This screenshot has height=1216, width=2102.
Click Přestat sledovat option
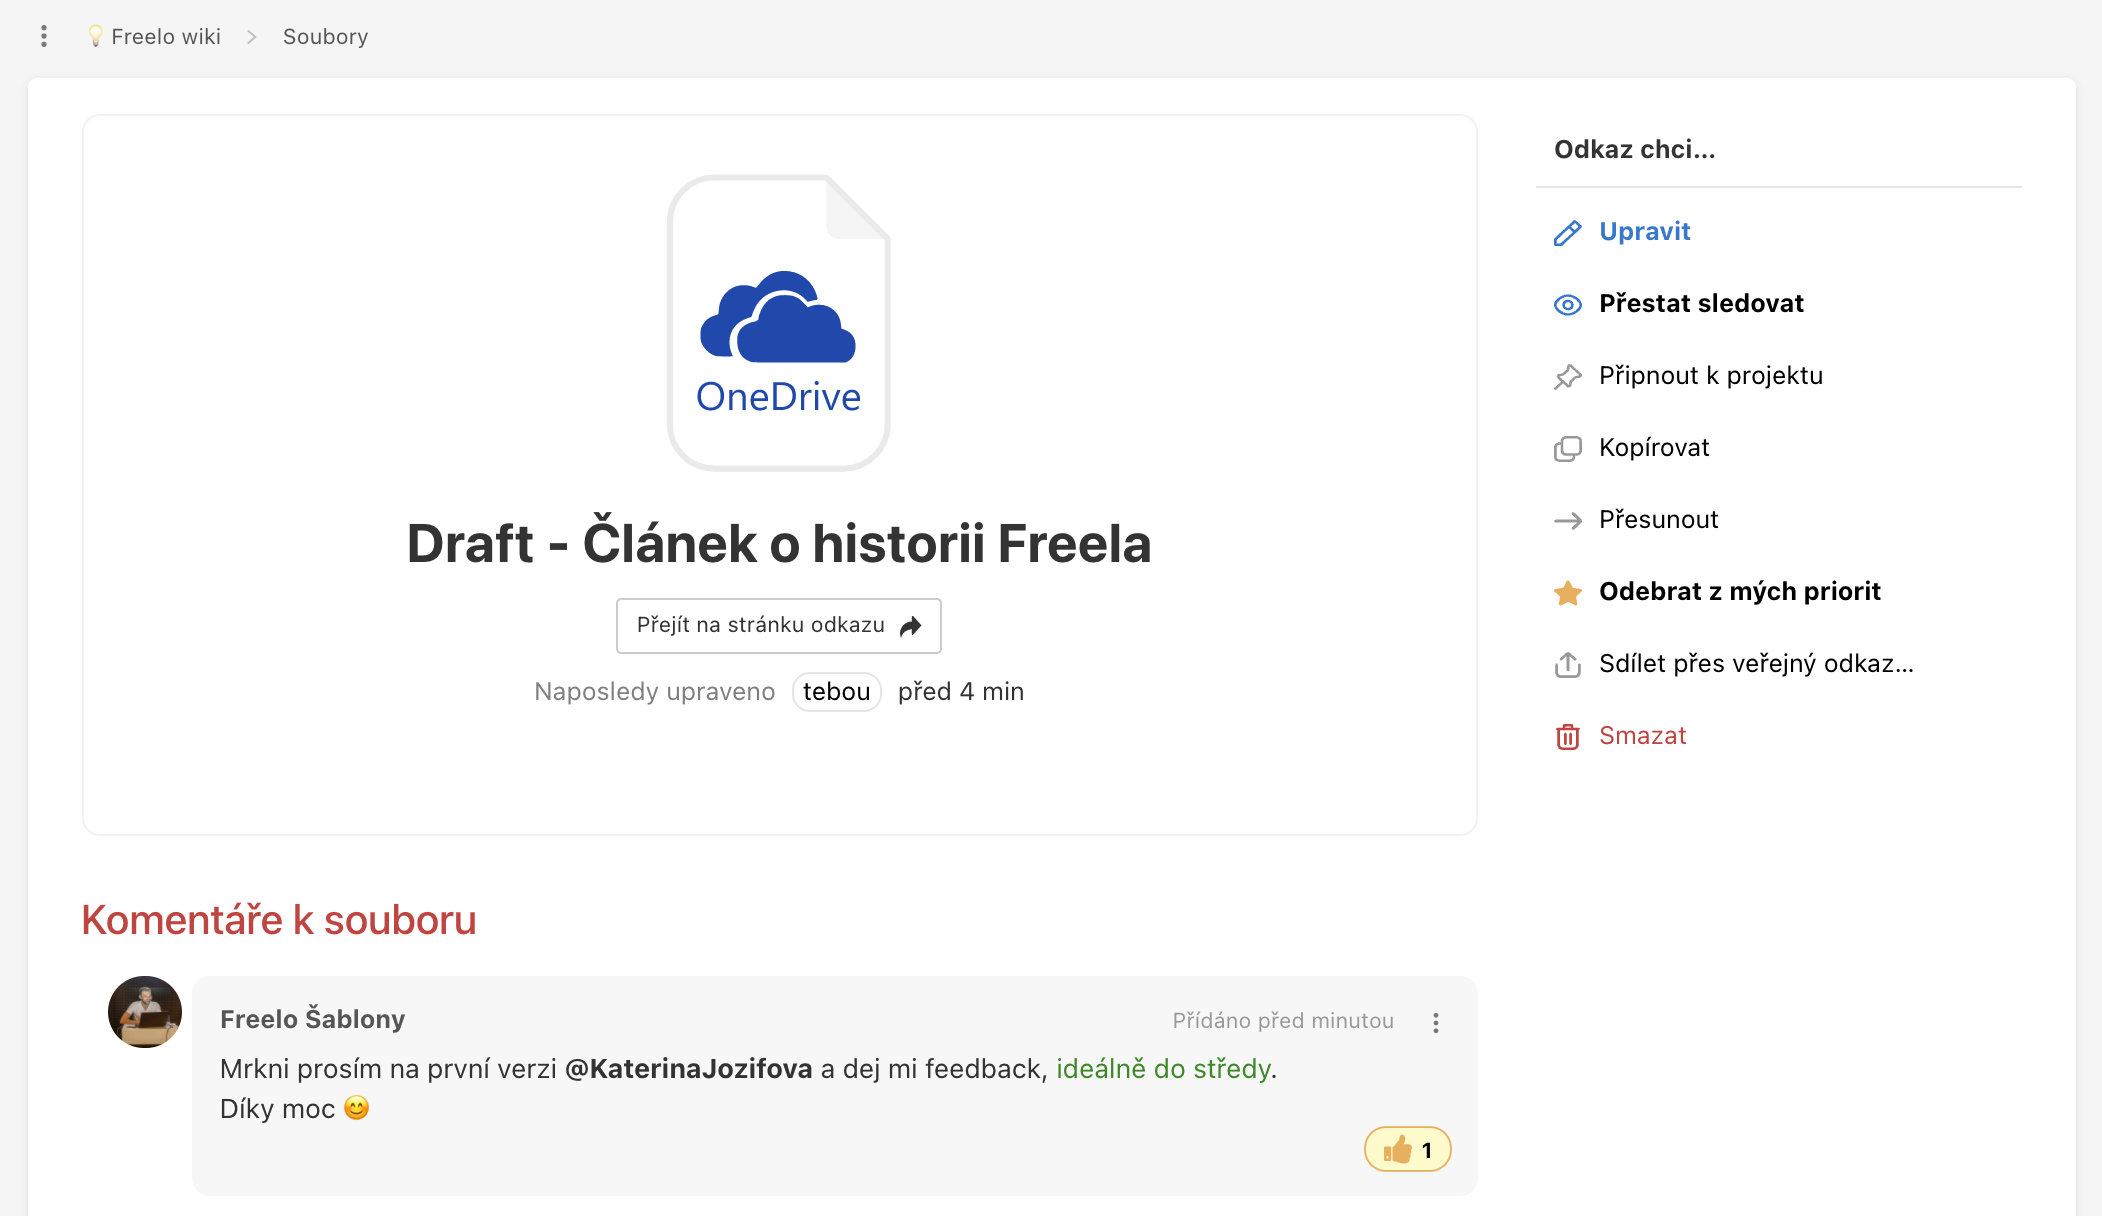tap(1701, 304)
